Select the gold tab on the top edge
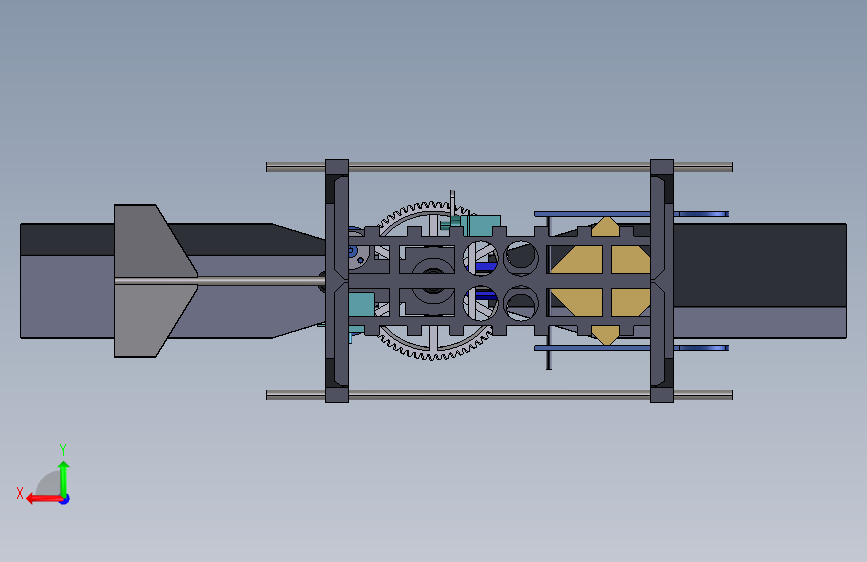The height and width of the screenshot is (562, 867). pos(605,227)
